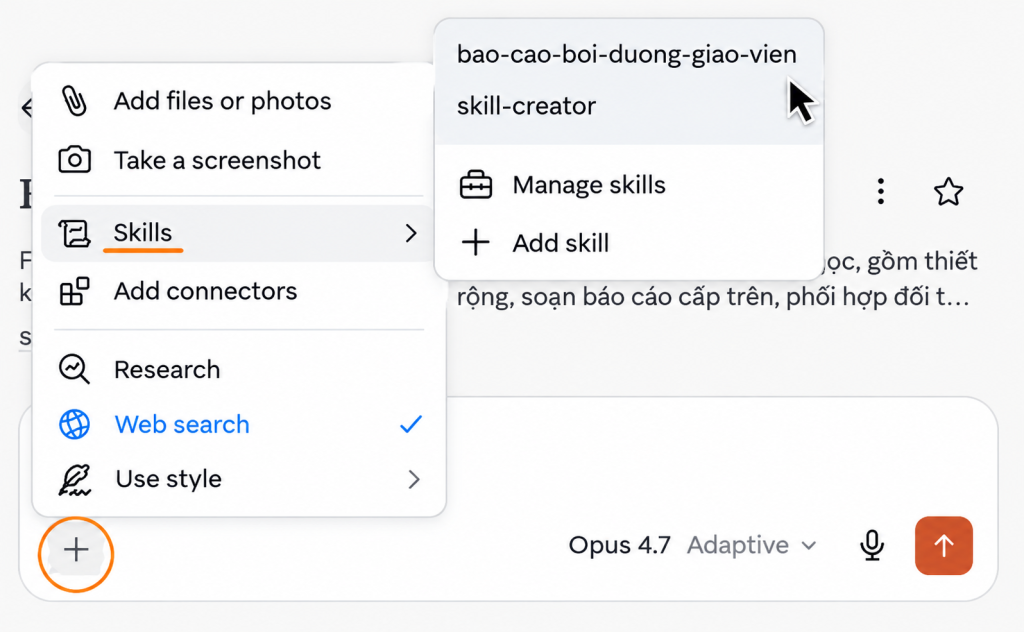Select the bao-cao-boi-duong-giao-vien skill
This screenshot has width=1024, height=632.
pos(627,54)
